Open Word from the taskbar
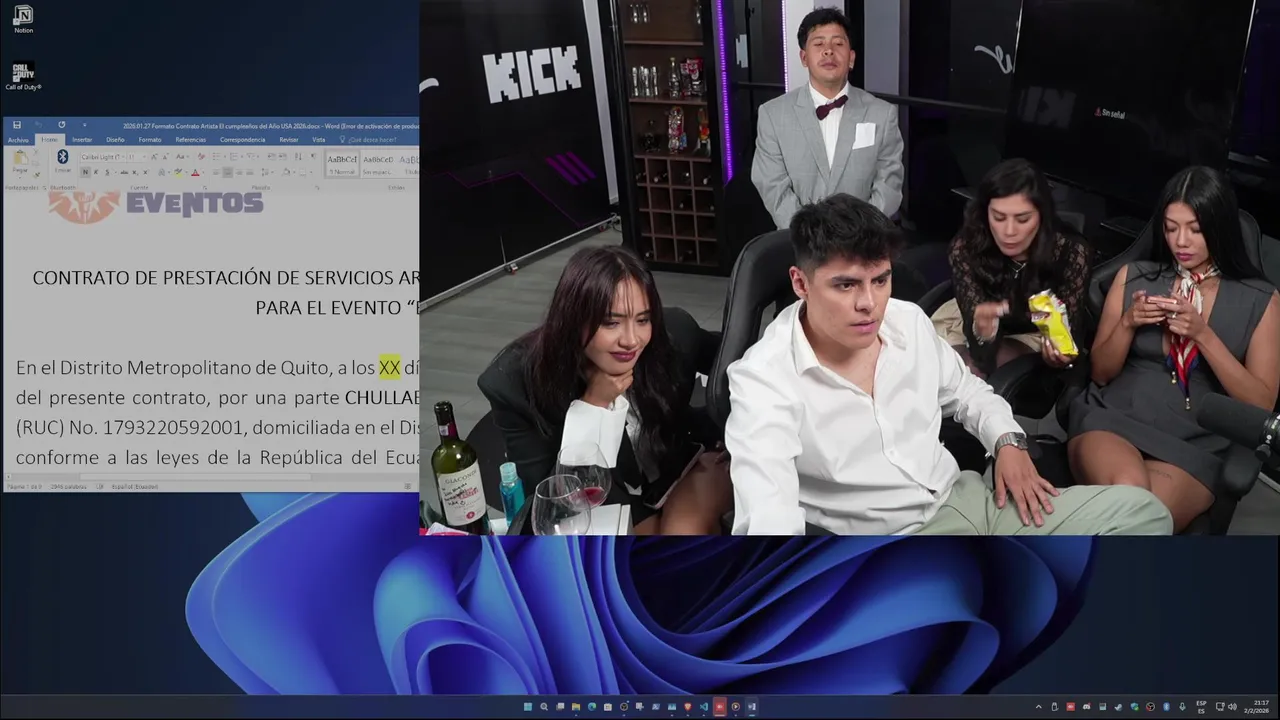The width and height of the screenshot is (1280, 720). (752, 707)
